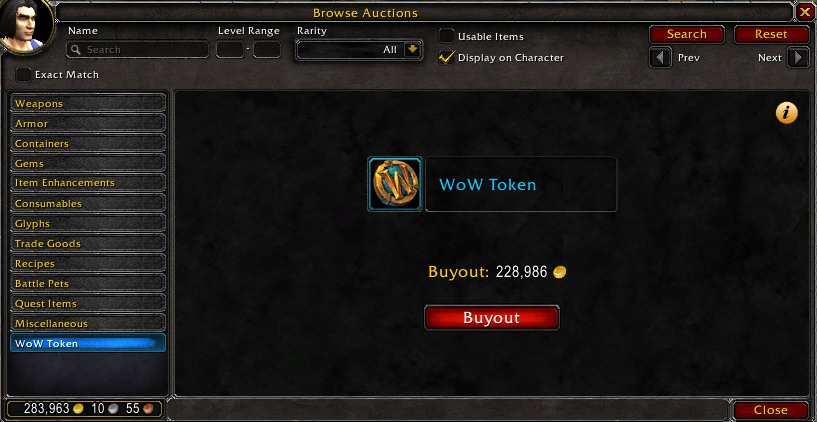The width and height of the screenshot is (817, 422).
Task: Open the info help icon
Action: pyautogui.click(x=786, y=113)
